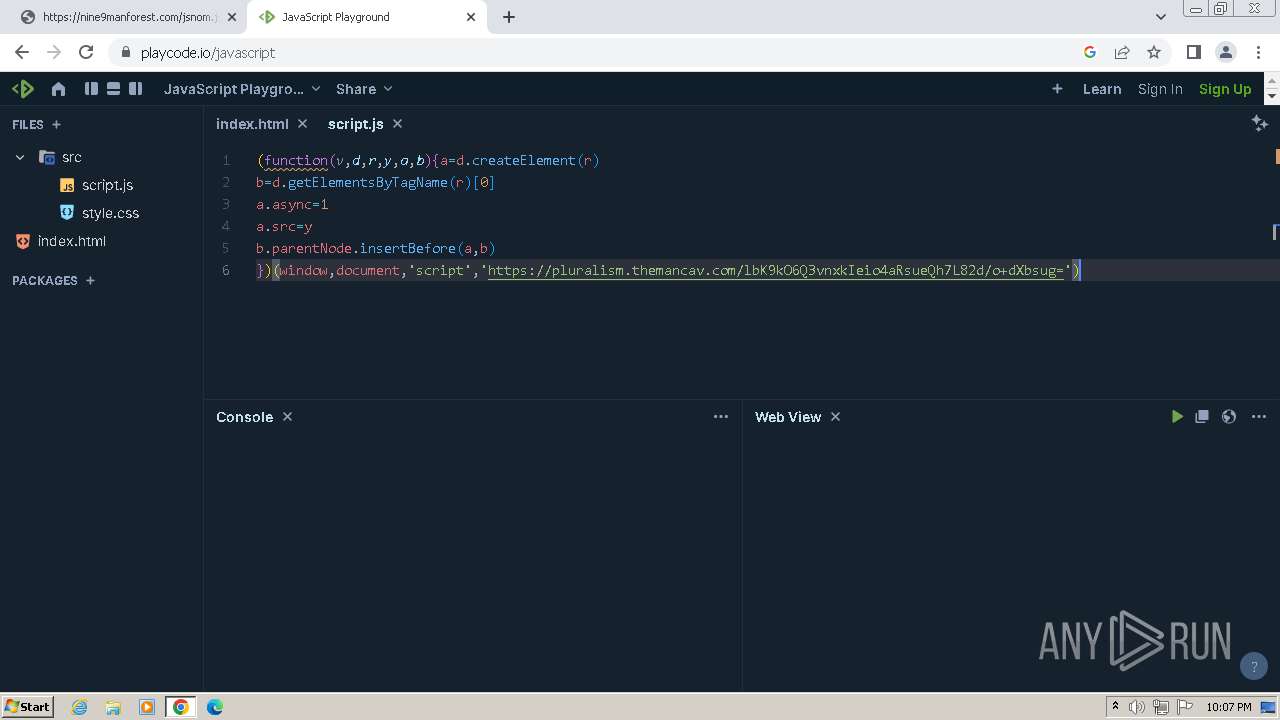Go to the home icon
The width and height of the screenshot is (1280, 720).
(58, 89)
